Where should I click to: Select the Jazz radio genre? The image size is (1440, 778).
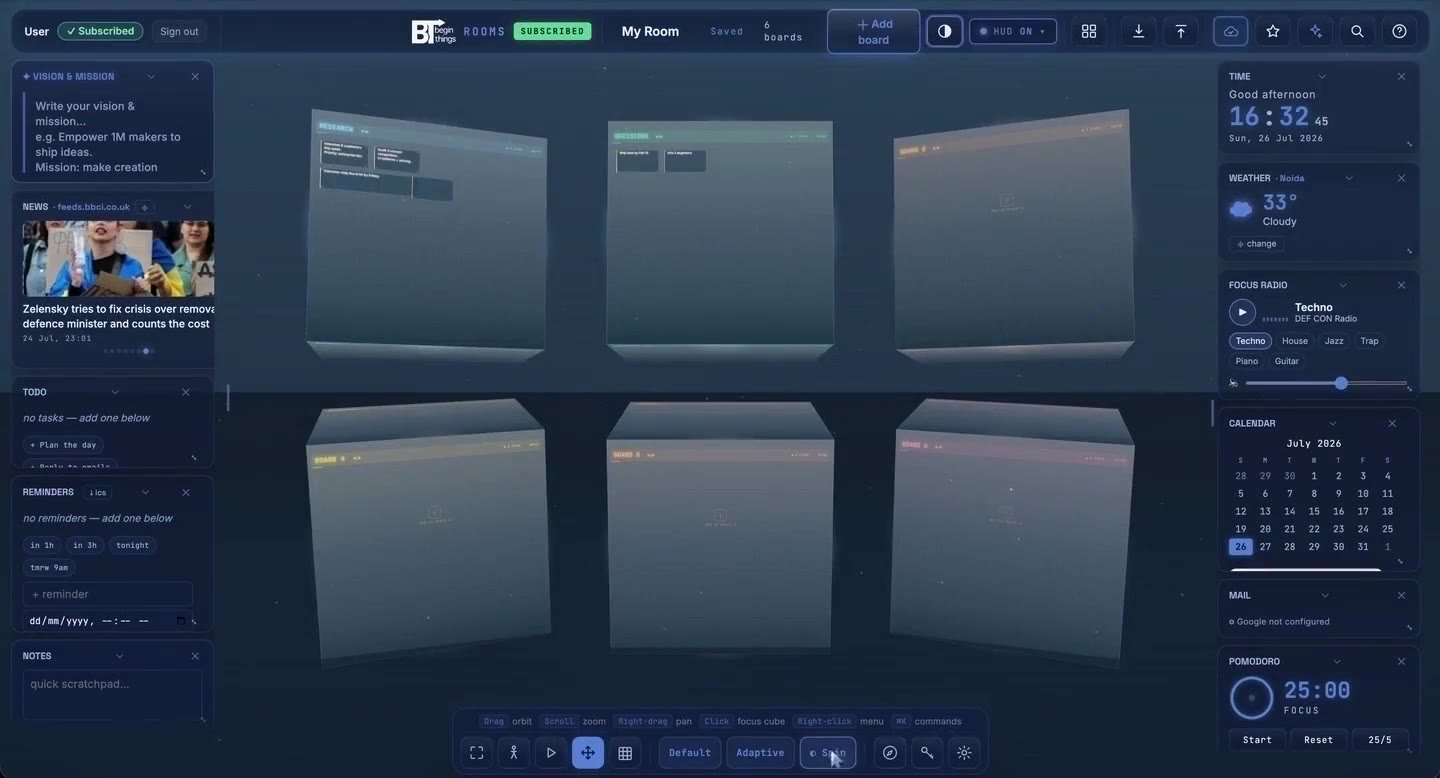point(1334,341)
